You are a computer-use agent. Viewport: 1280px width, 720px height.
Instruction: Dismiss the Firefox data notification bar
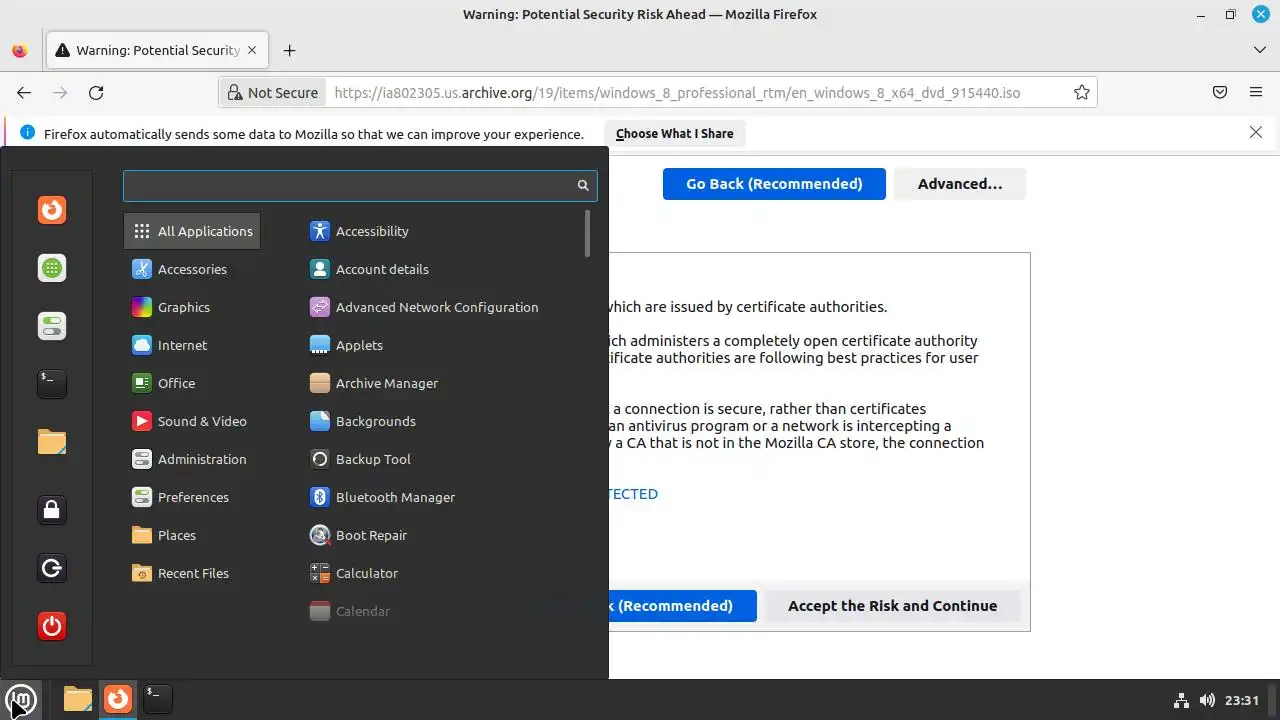tap(1256, 132)
